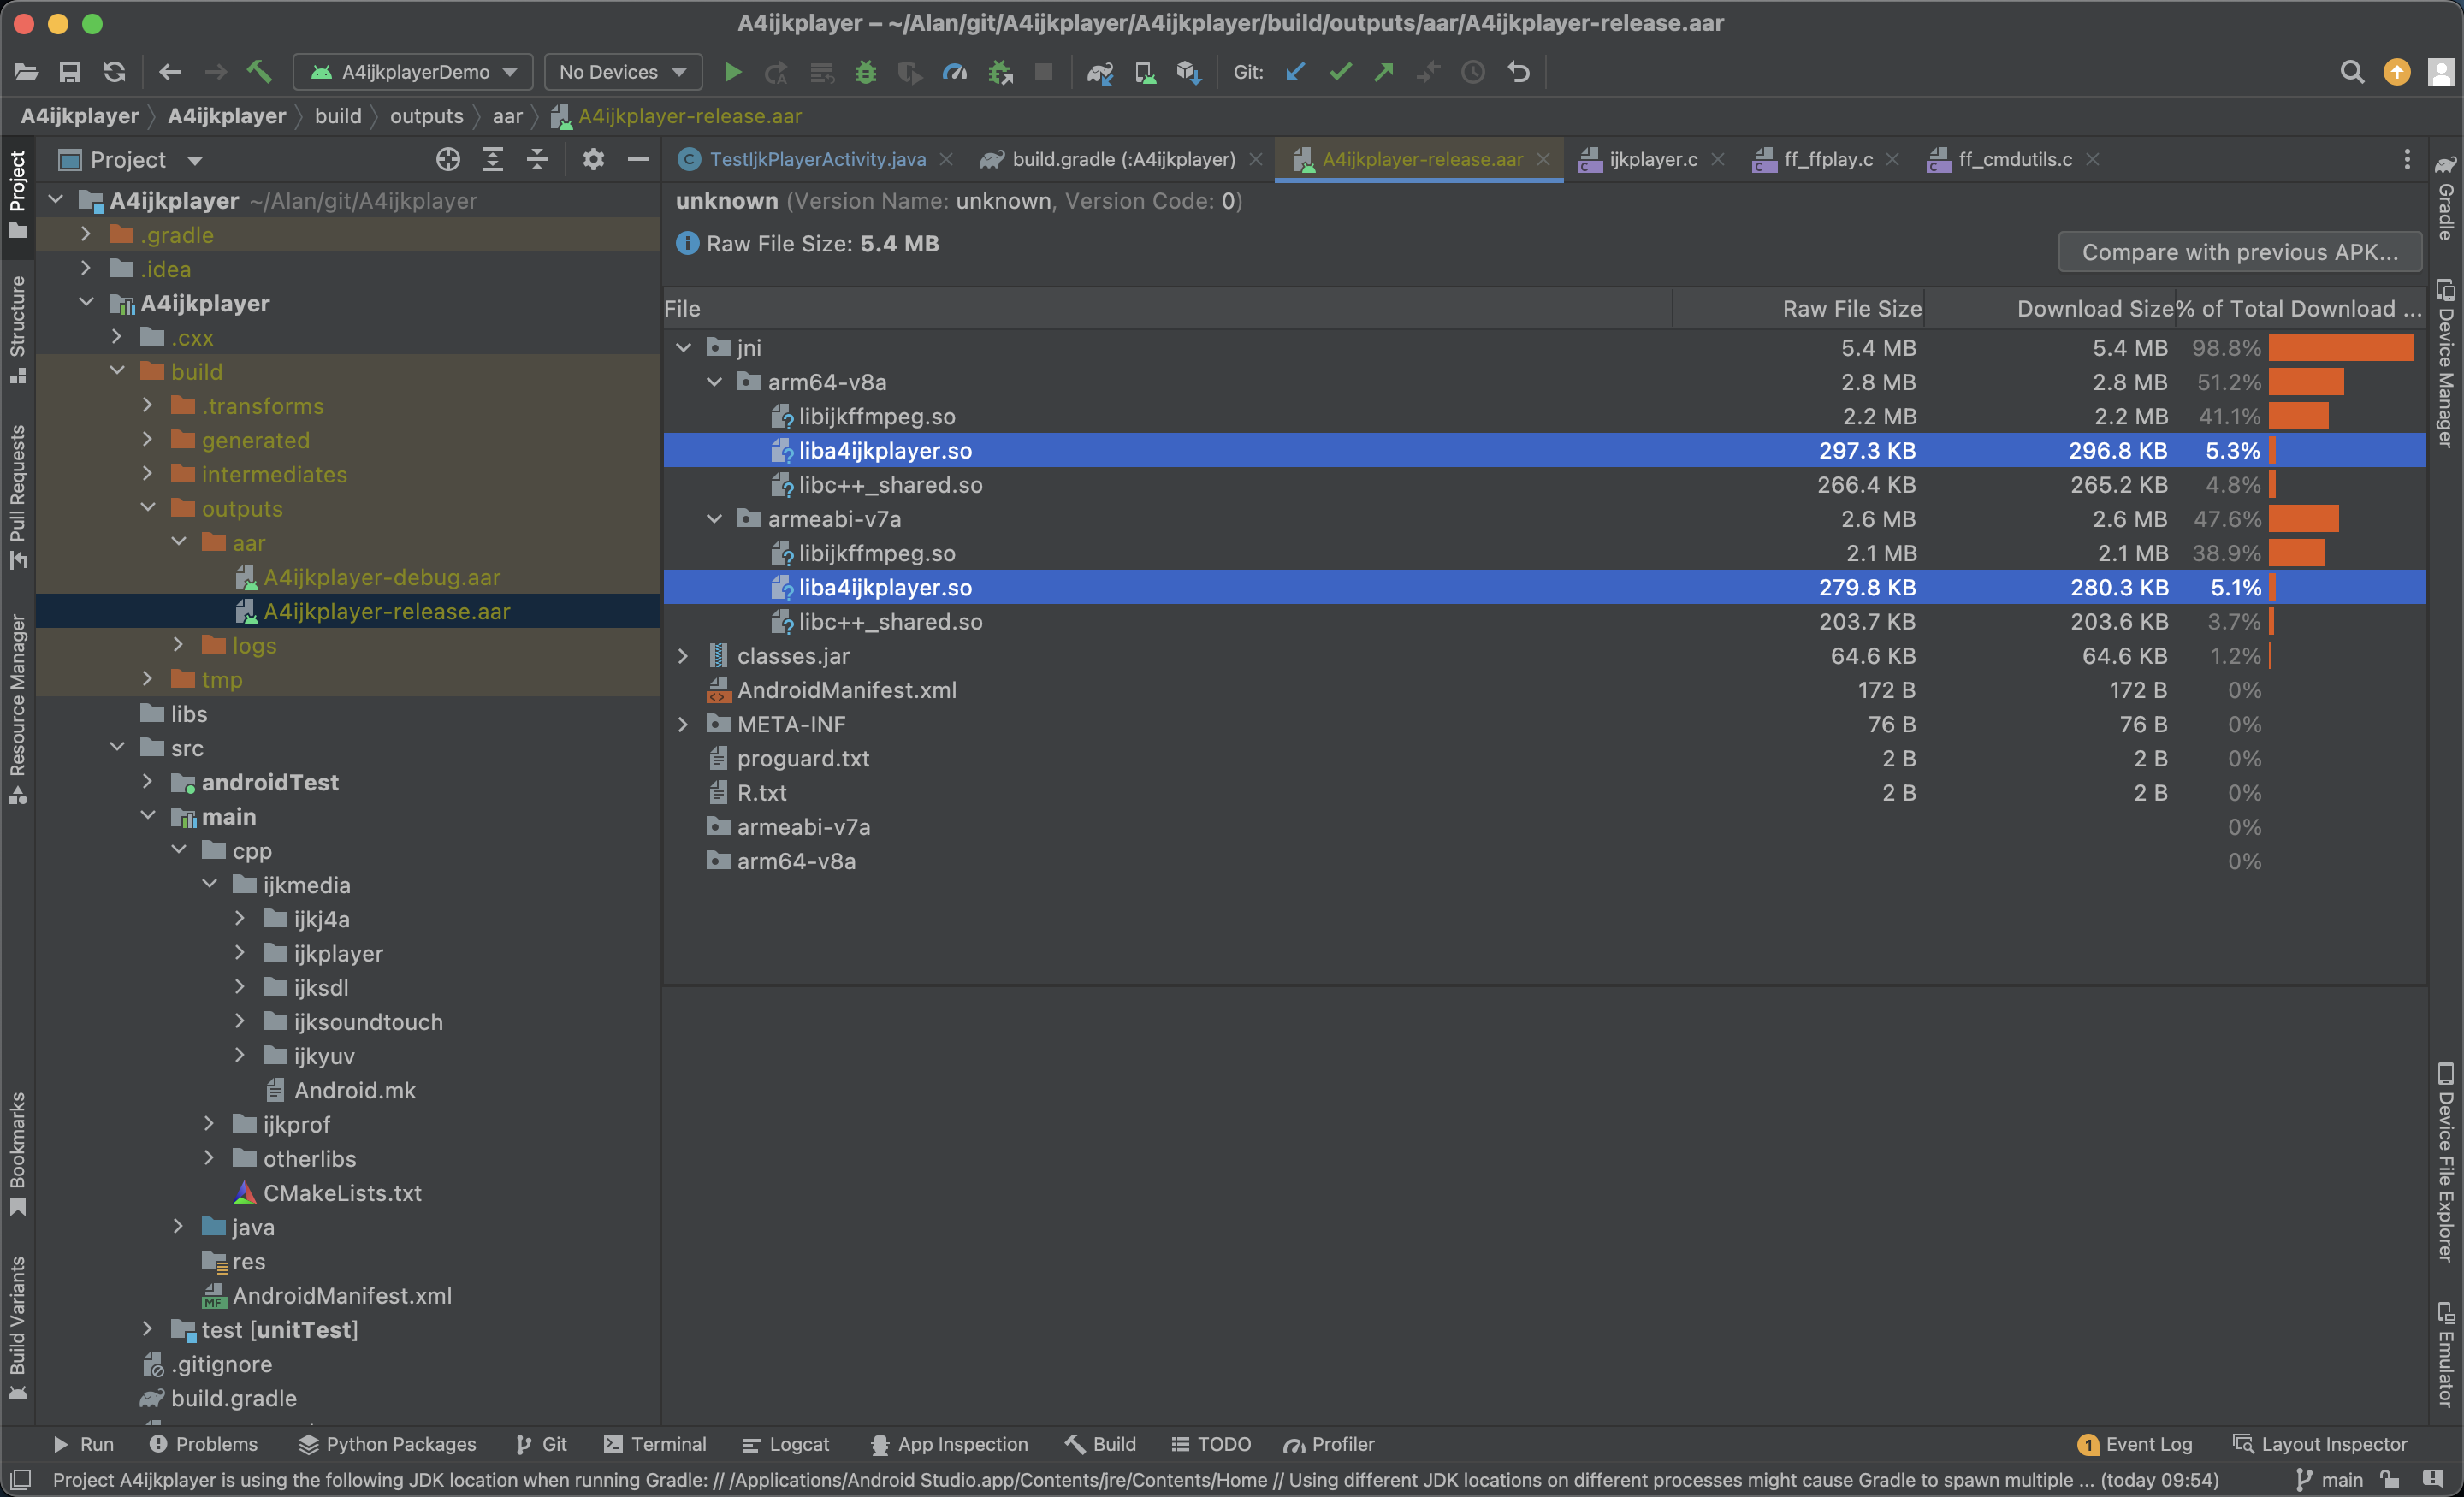
Task: Click the Git Commit checkmark icon
Action: [1340, 72]
